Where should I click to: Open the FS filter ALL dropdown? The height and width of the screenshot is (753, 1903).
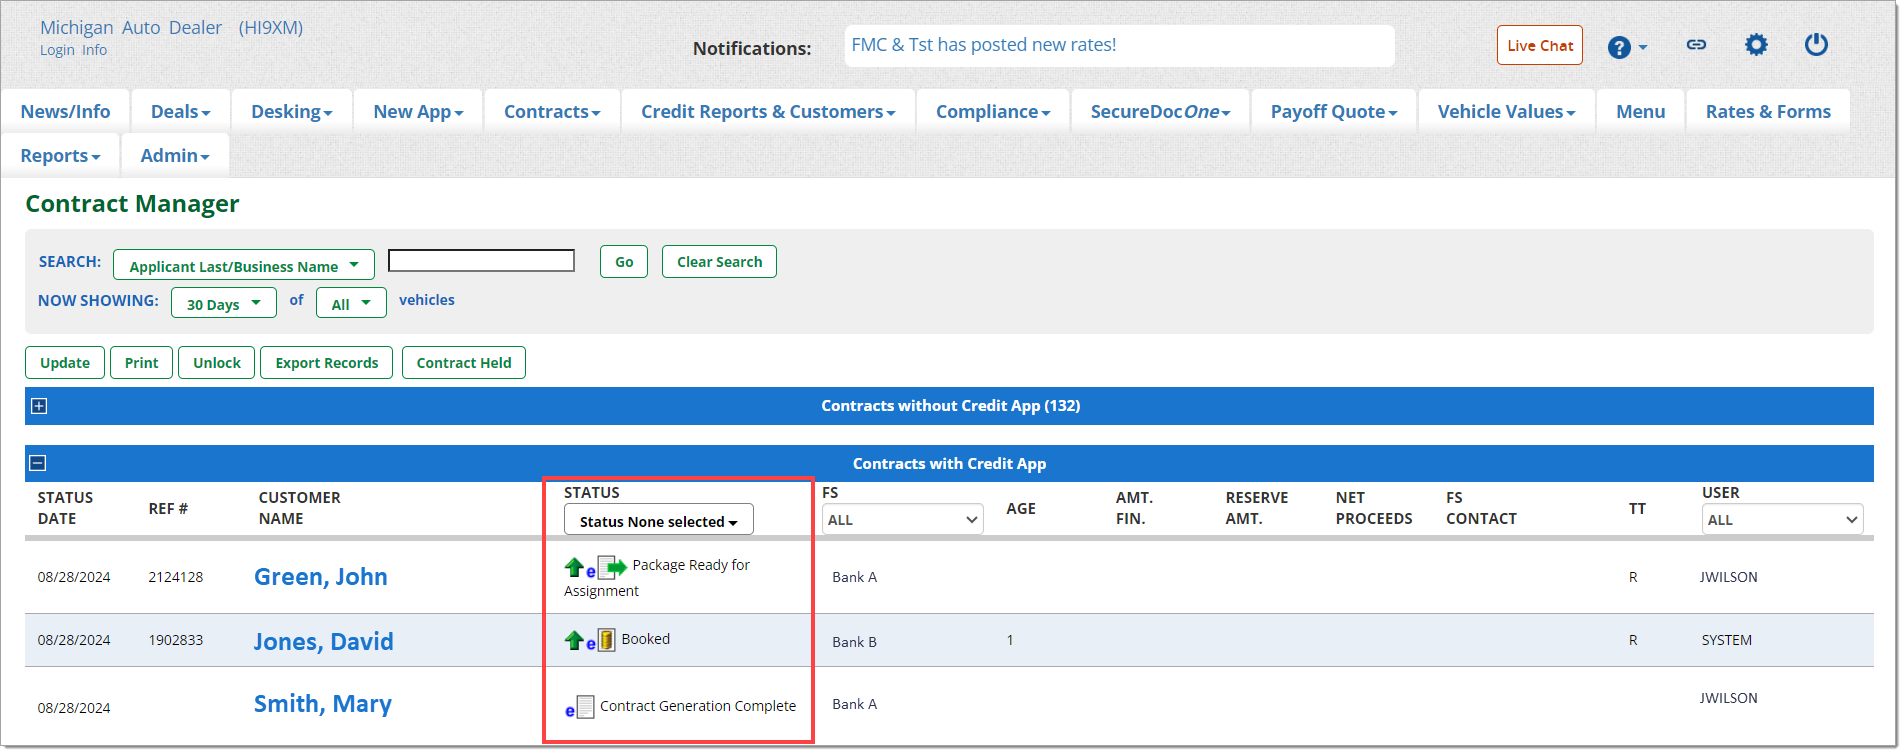pos(903,519)
